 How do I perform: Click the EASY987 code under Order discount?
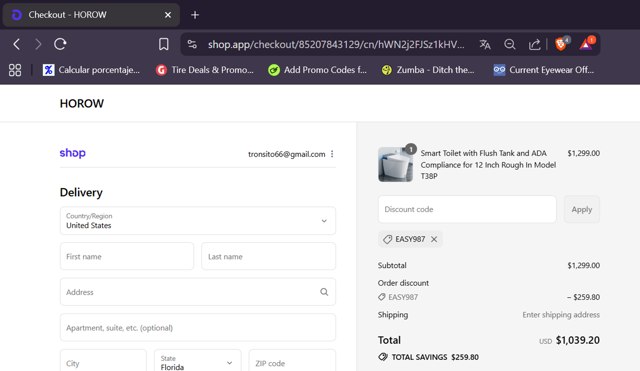(x=403, y=297)
